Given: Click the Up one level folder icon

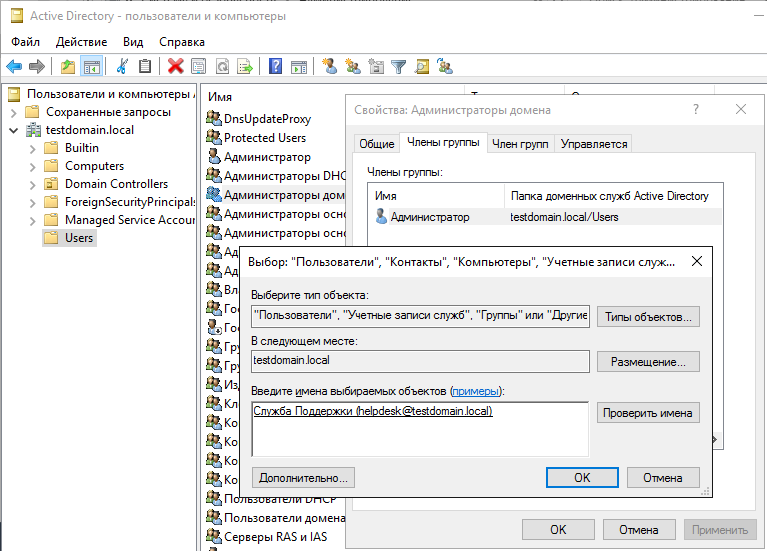Looking at the screenshot, I should 68,67.
